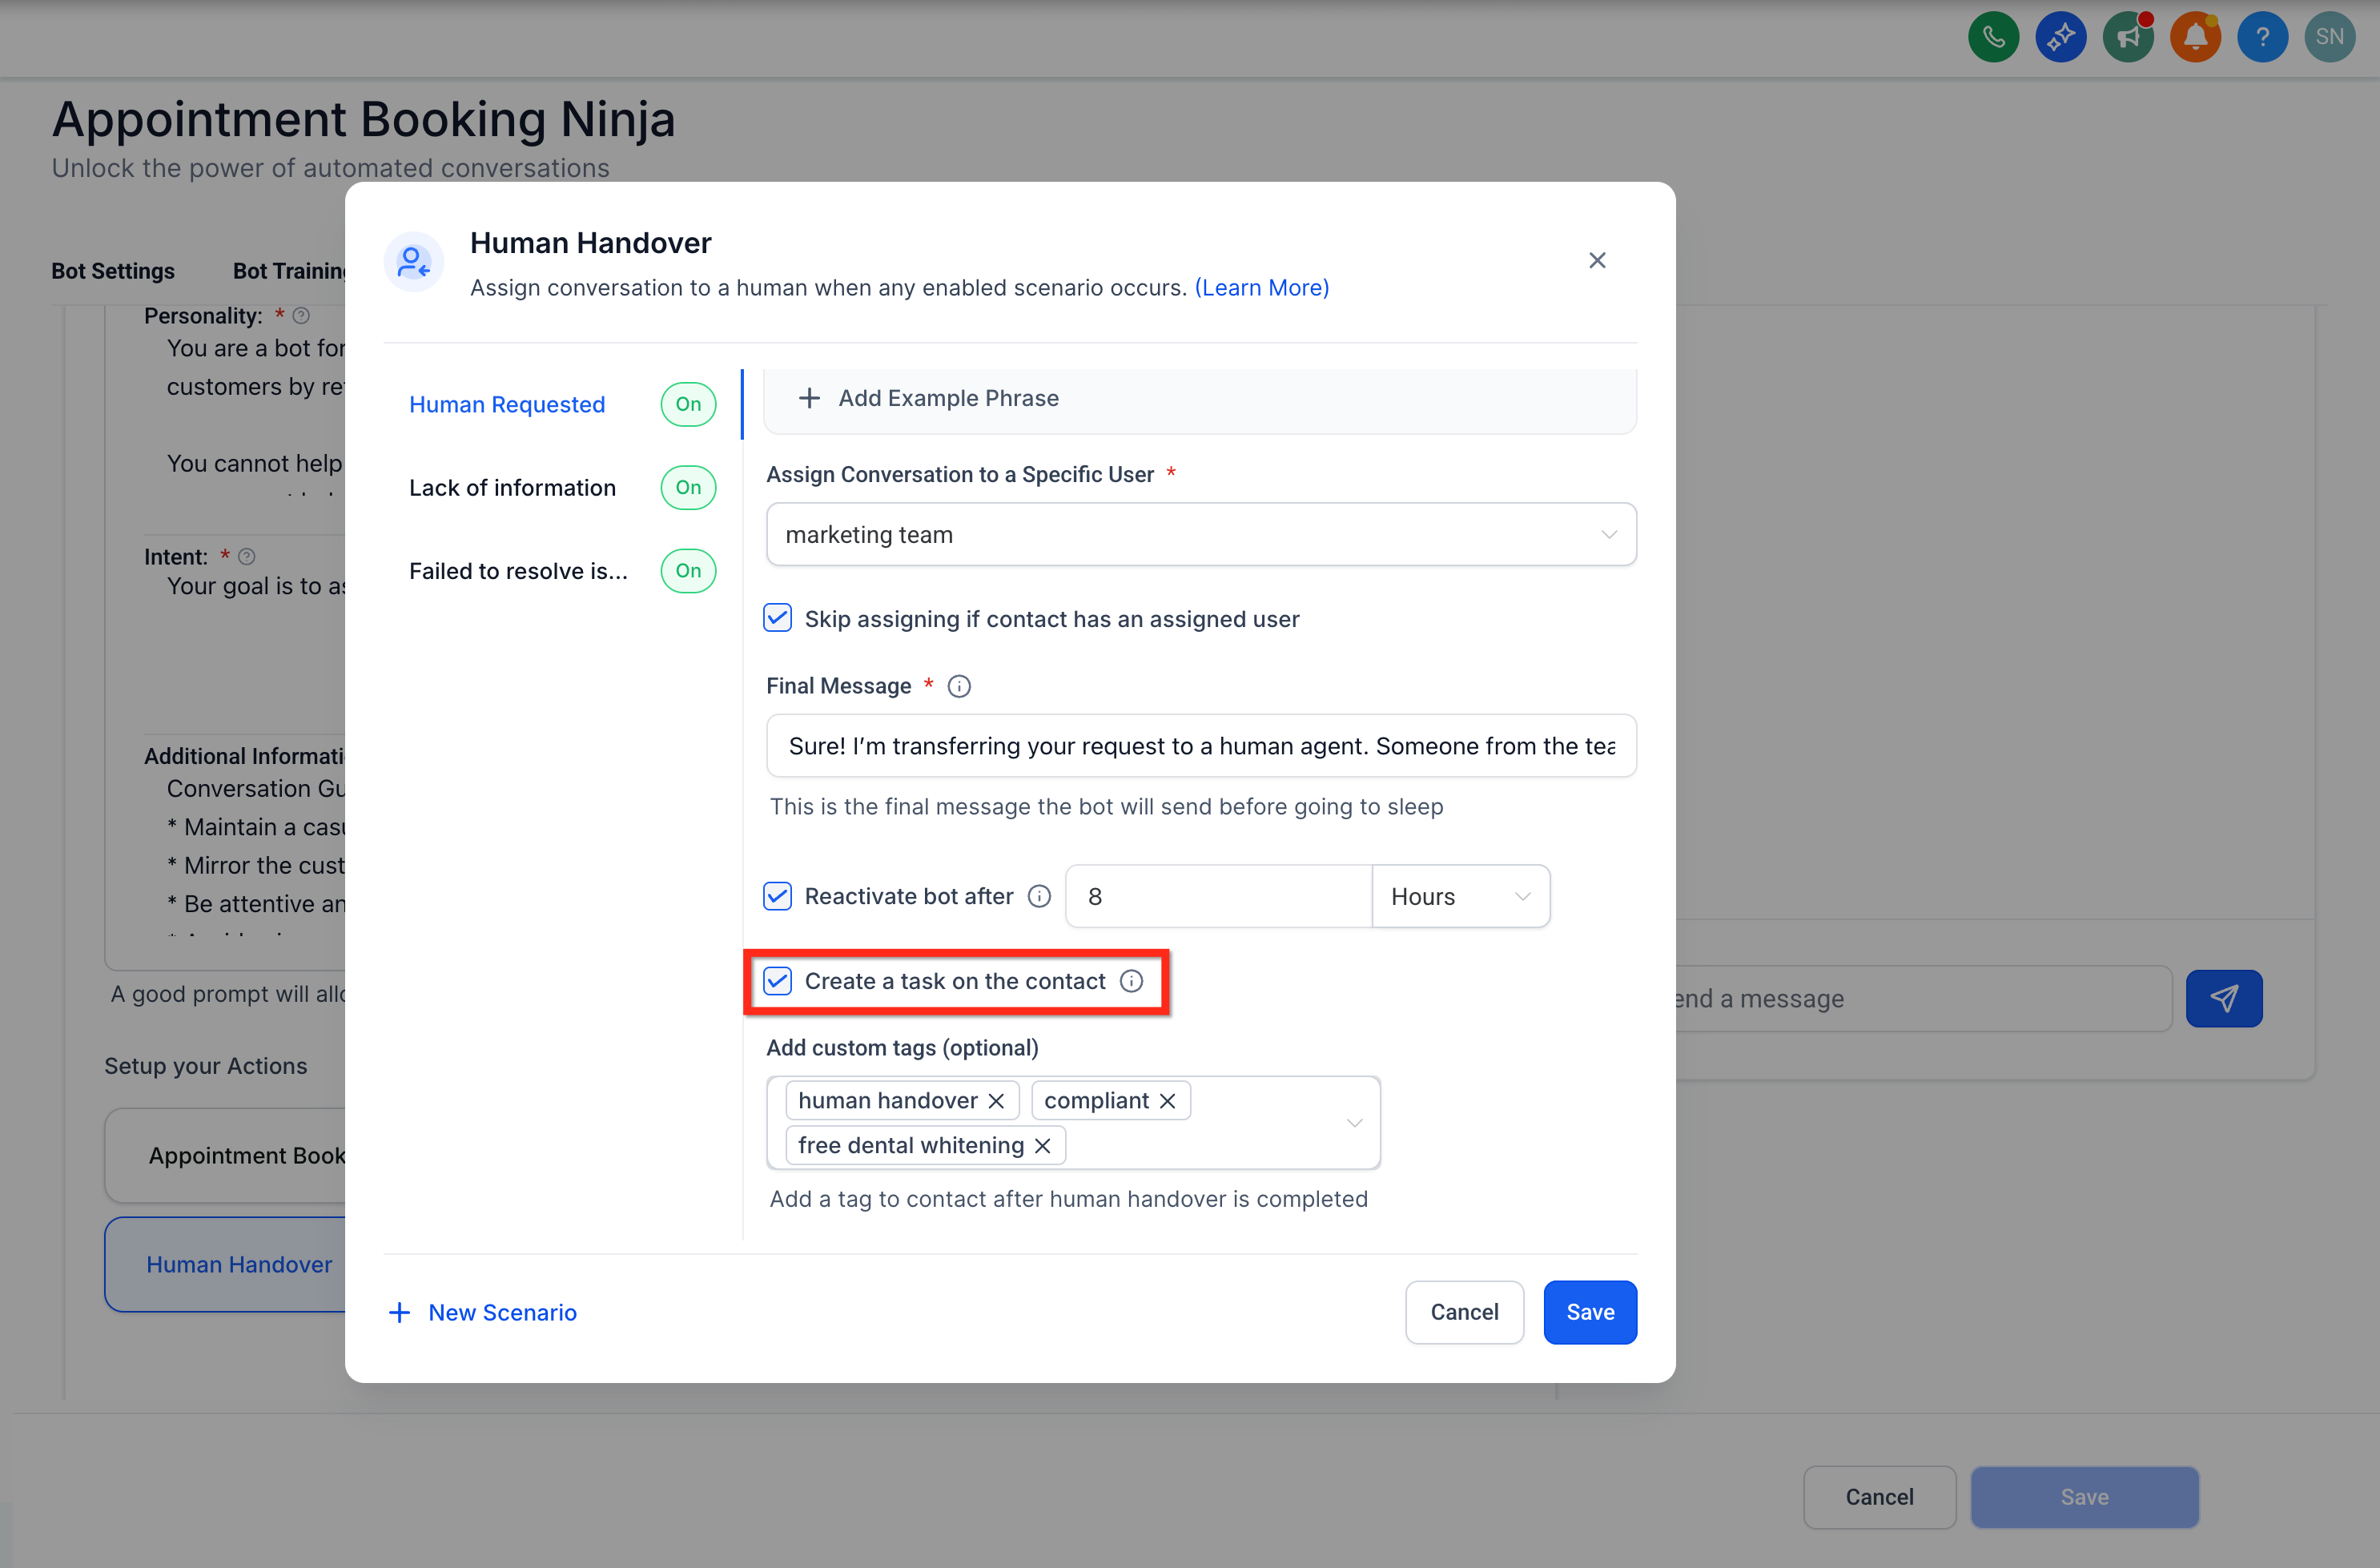Viewport: 2380px width, 1568px height.
Task: Uncheck Skip assigning if contact has assigned user
Action: [777, 618]
